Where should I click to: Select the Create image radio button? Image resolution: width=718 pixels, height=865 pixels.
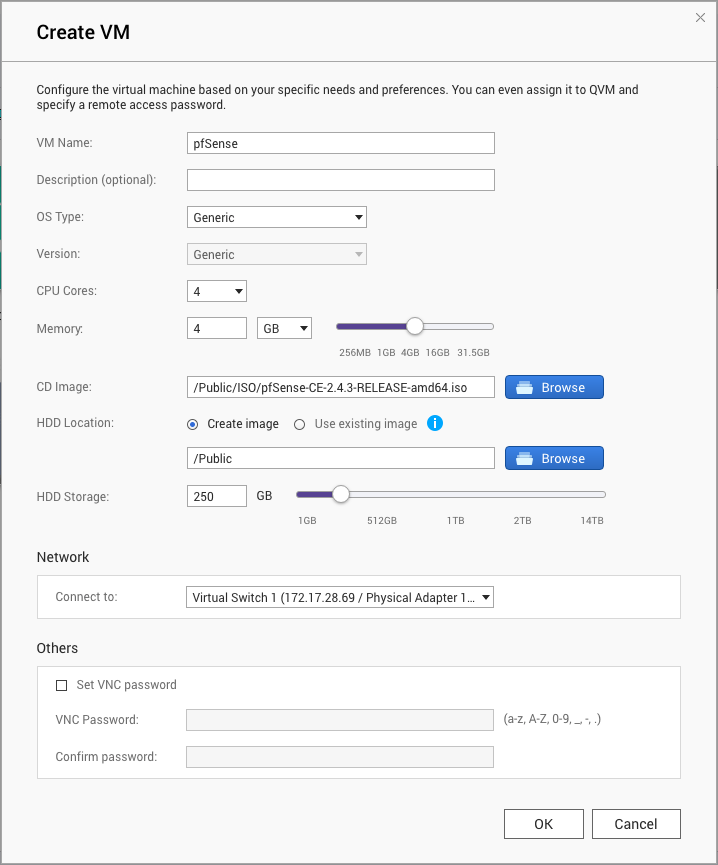tap(193, 424)
